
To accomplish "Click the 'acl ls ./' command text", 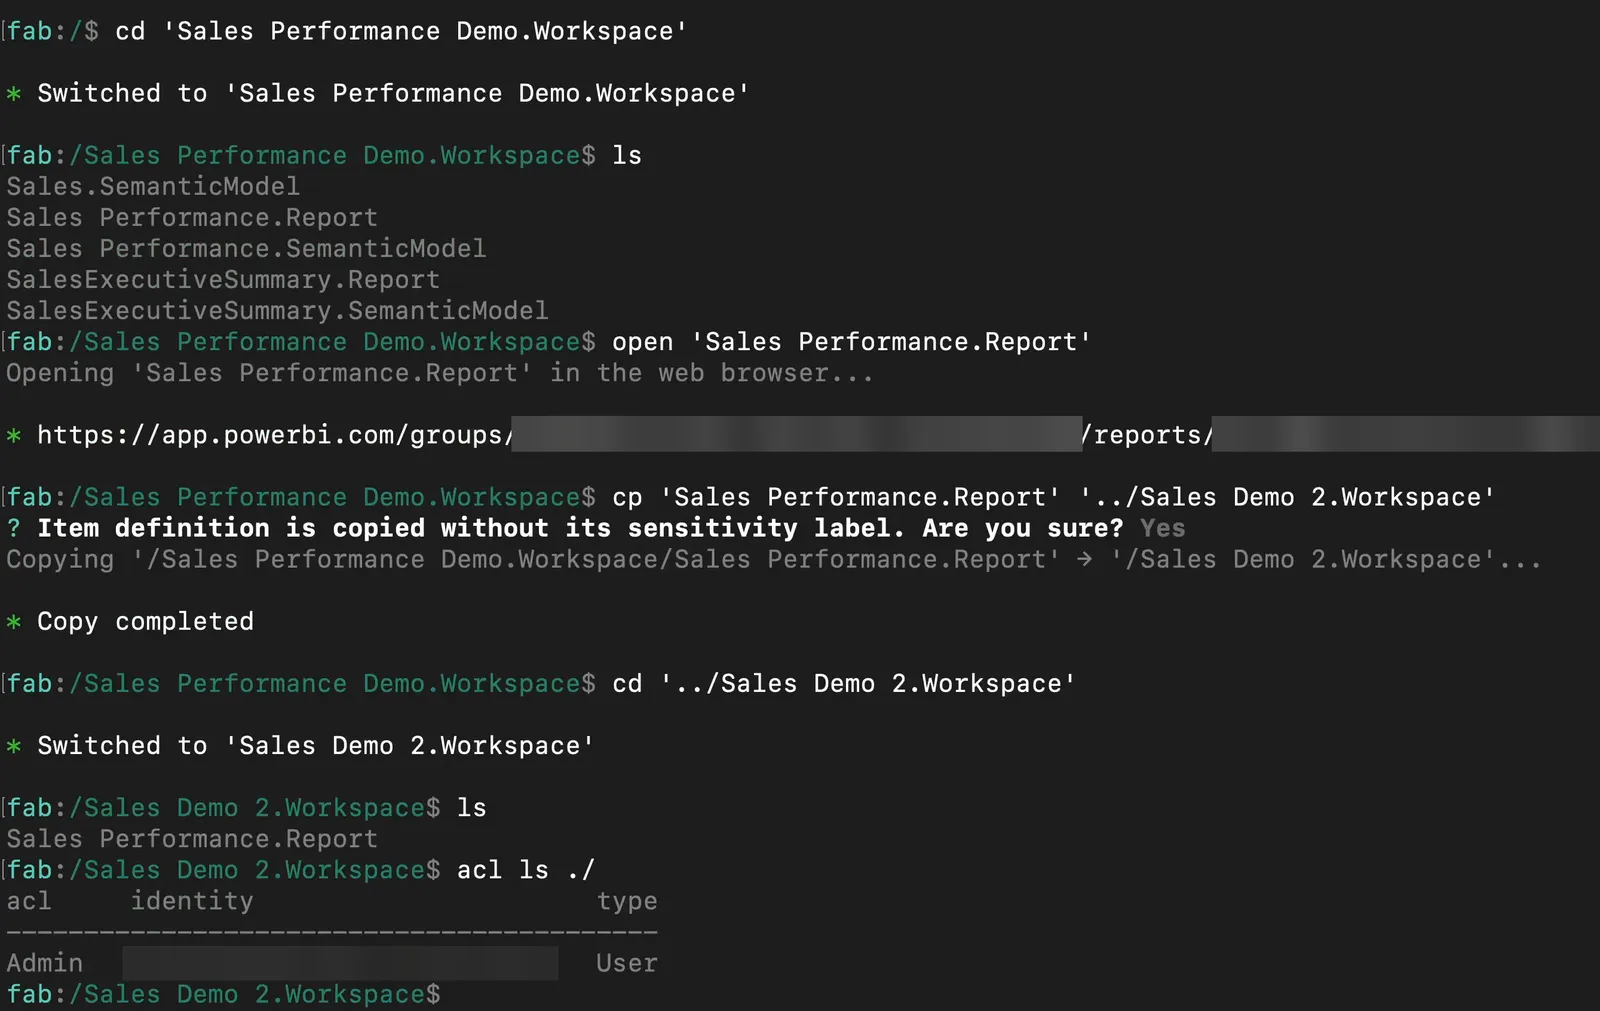I will (526, 869).
